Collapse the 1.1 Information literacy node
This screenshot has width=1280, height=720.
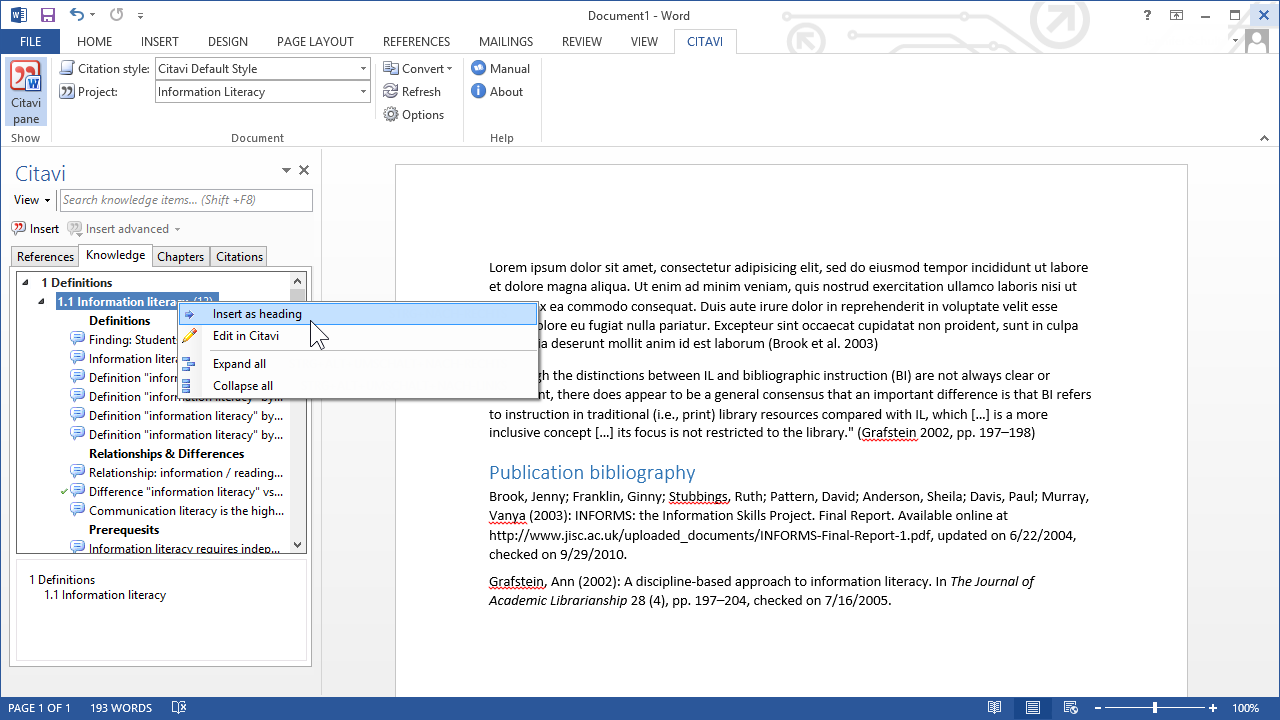click(x=42, y=302)
